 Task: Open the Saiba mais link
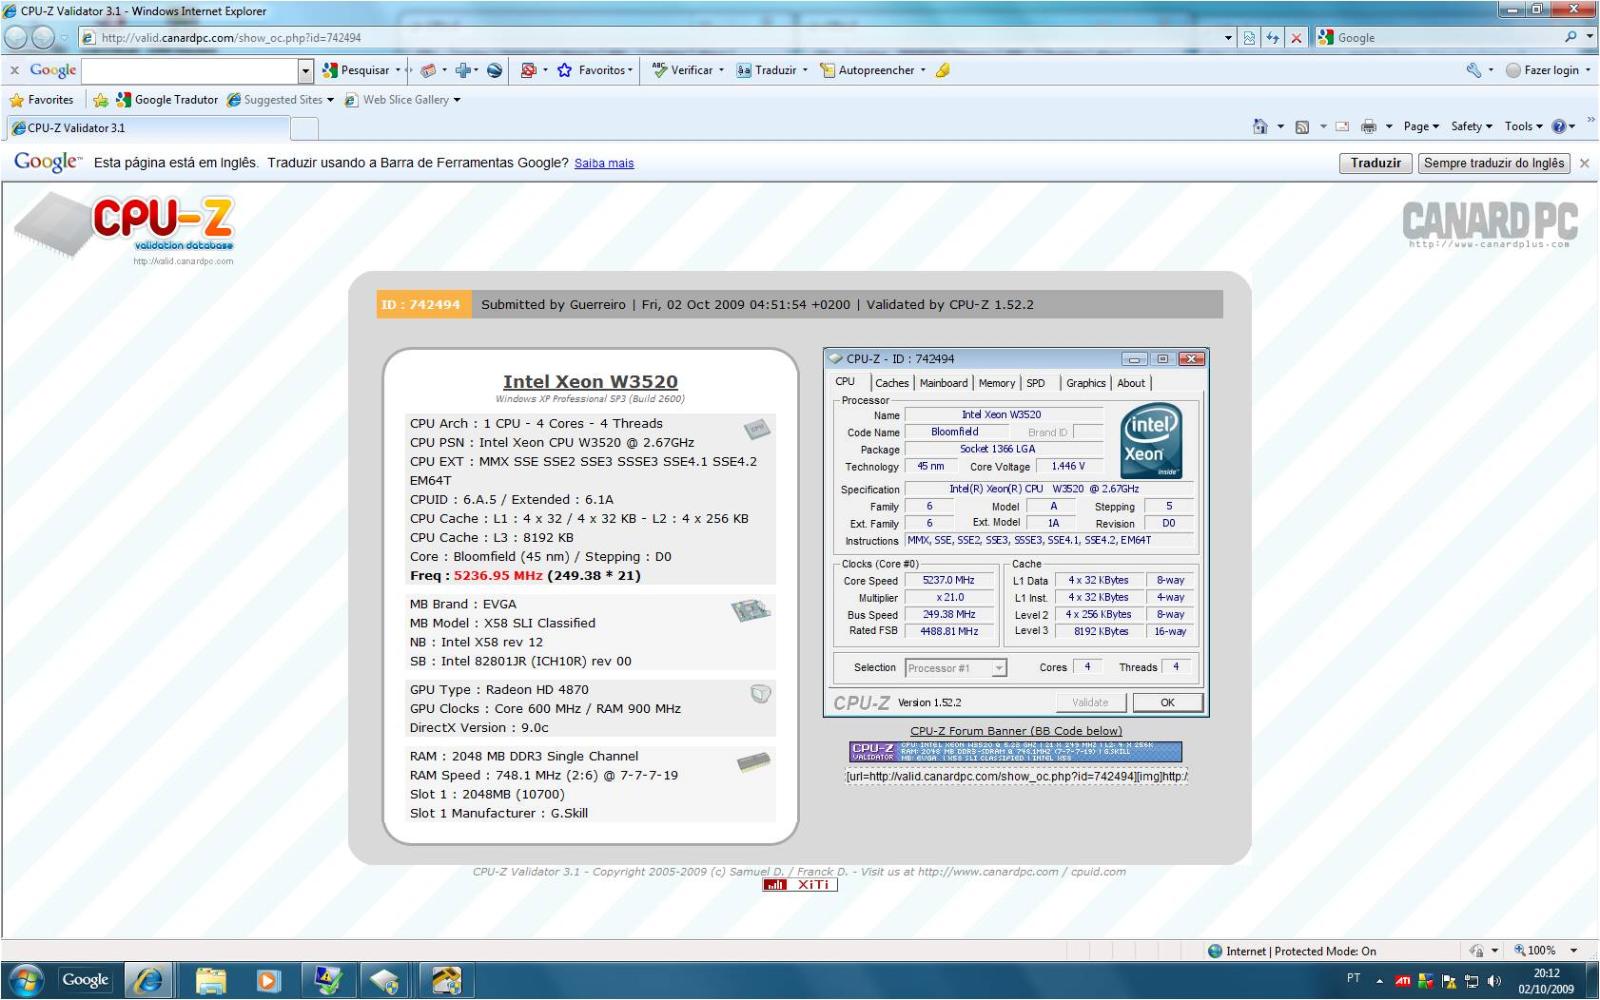click(x=604, y=163)
